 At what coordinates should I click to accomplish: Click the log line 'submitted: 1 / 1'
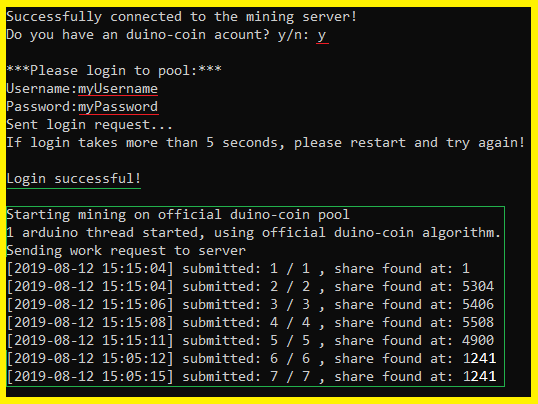238,269
